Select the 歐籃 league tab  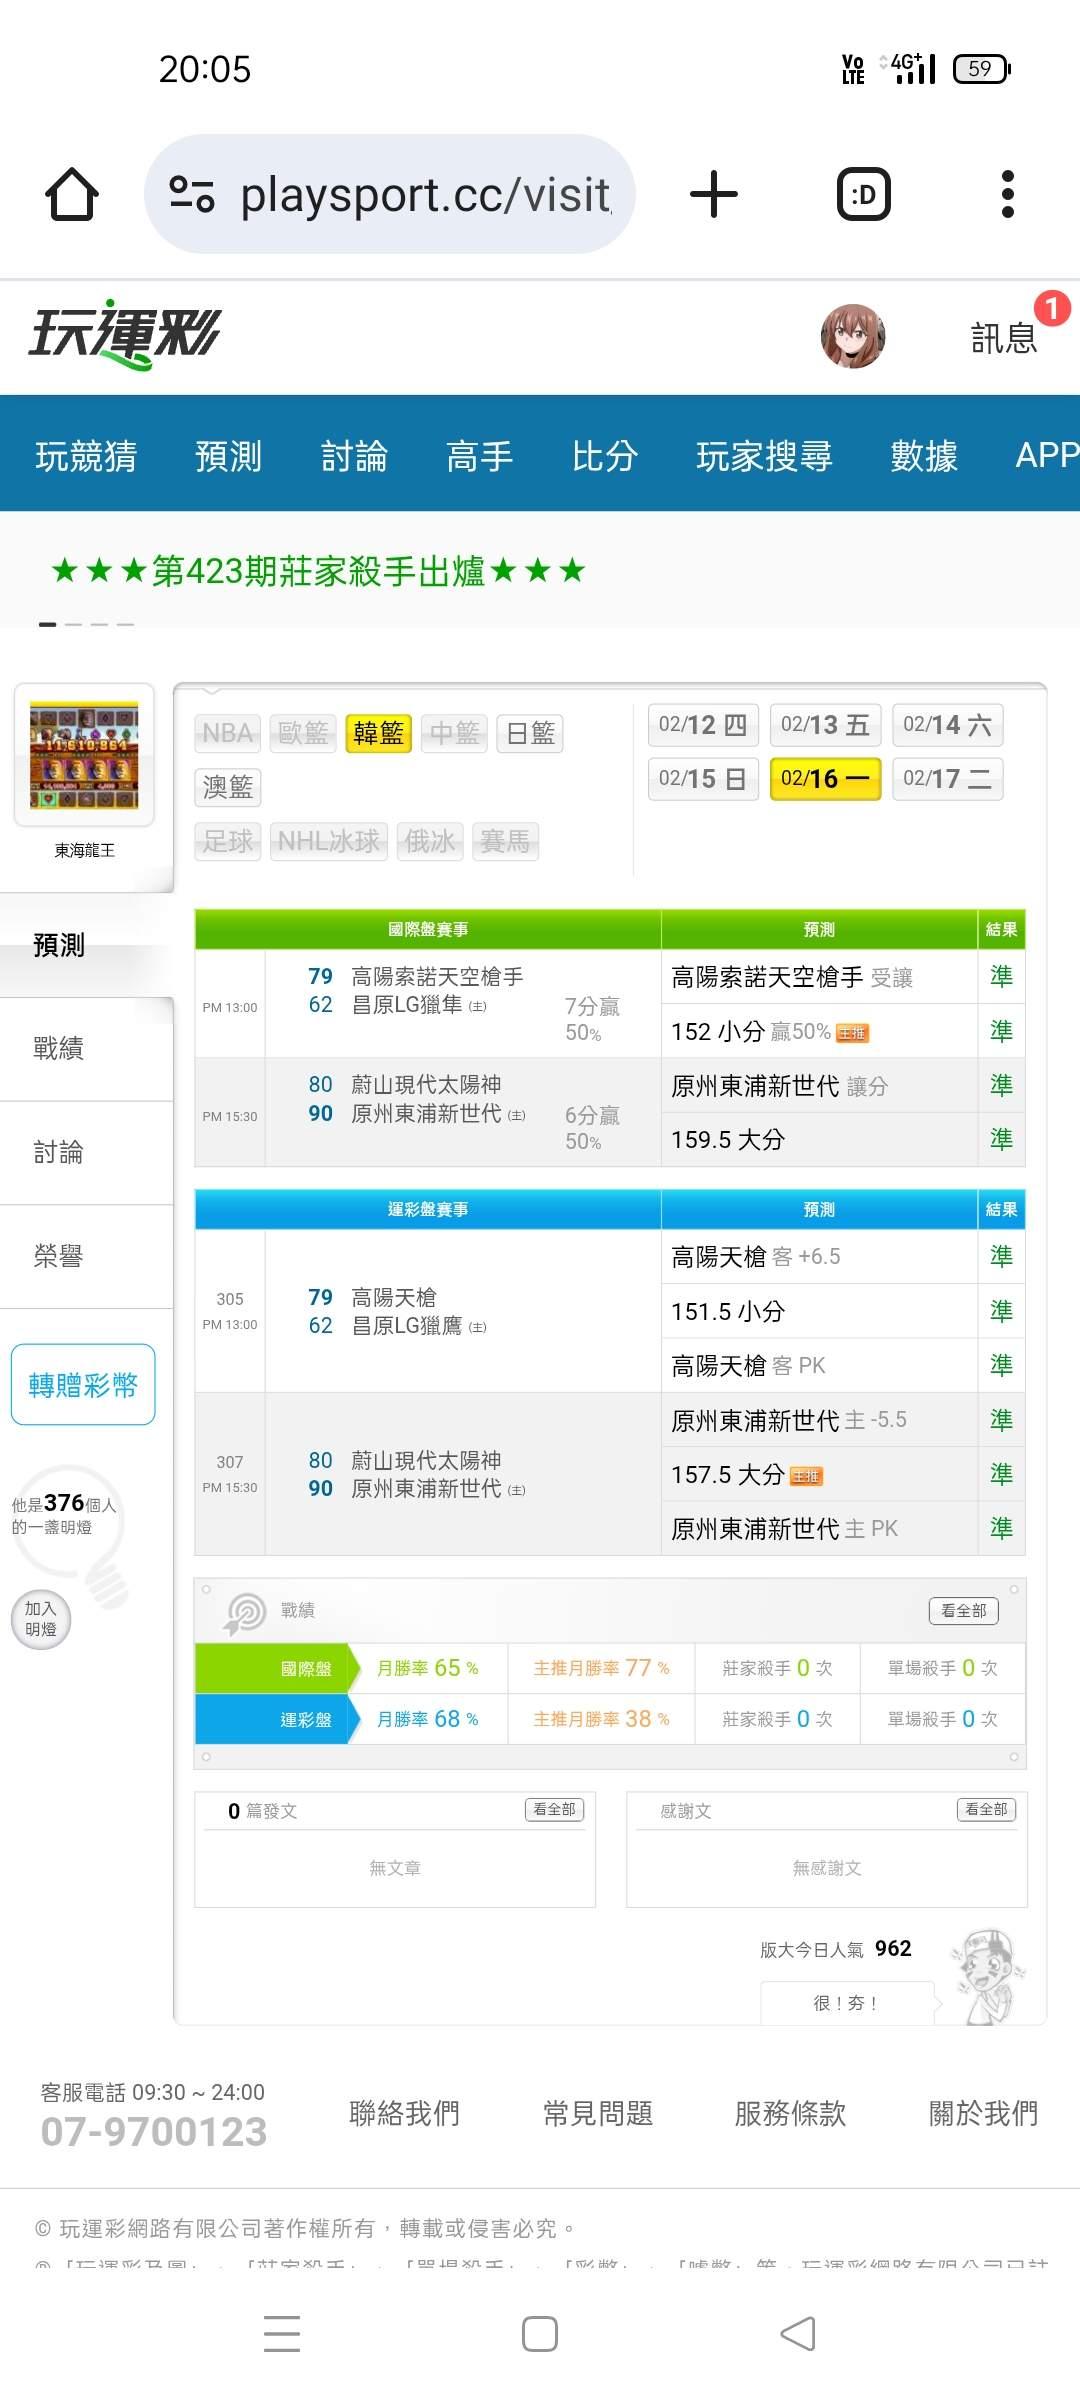click(303, 733)
